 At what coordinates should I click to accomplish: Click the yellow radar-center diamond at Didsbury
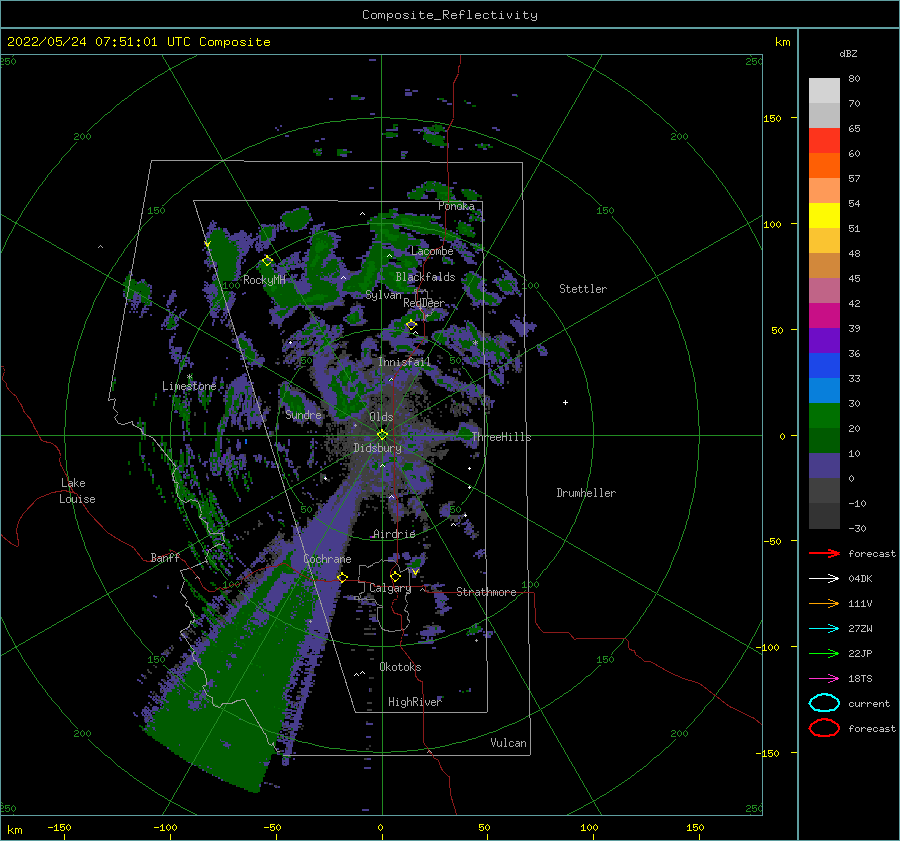click(382, 435)
